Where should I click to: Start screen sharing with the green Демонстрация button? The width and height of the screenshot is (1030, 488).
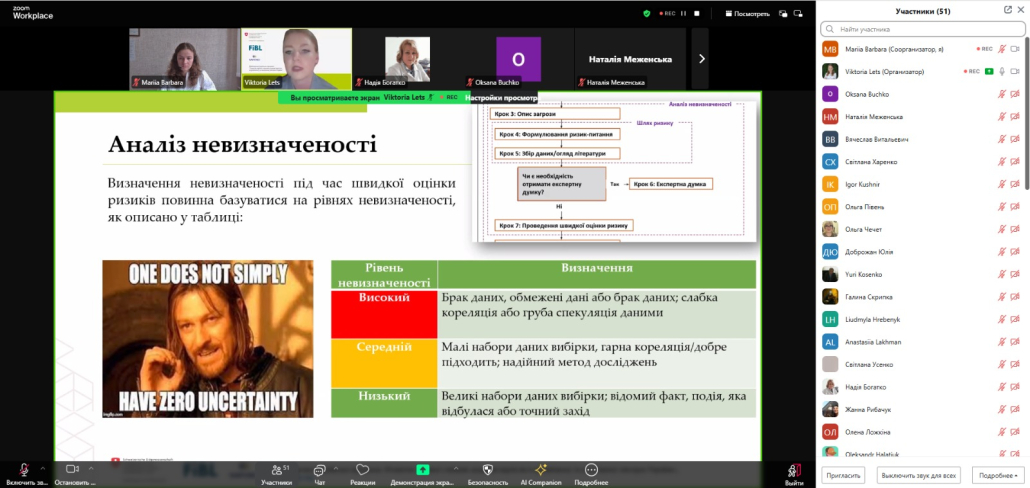(x=423, y=471)
